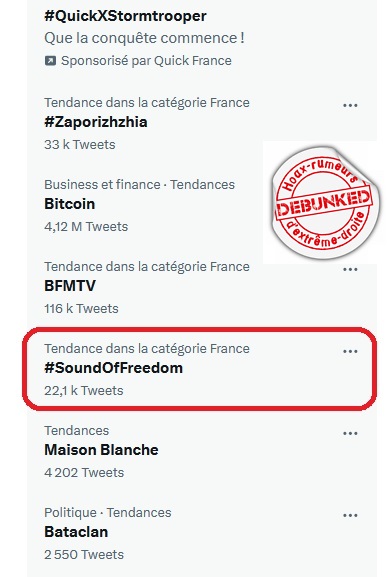Open the #SoundOfFreedom trending hashtag
Image resolution: width=391 pixels, height=577 pixels.
[113, 368]
